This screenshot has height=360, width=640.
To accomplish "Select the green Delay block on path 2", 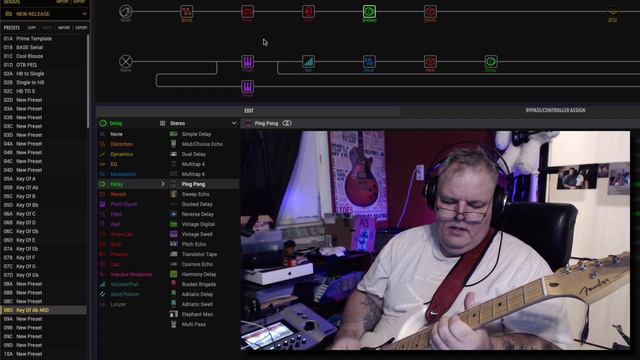I will [491, 62].
